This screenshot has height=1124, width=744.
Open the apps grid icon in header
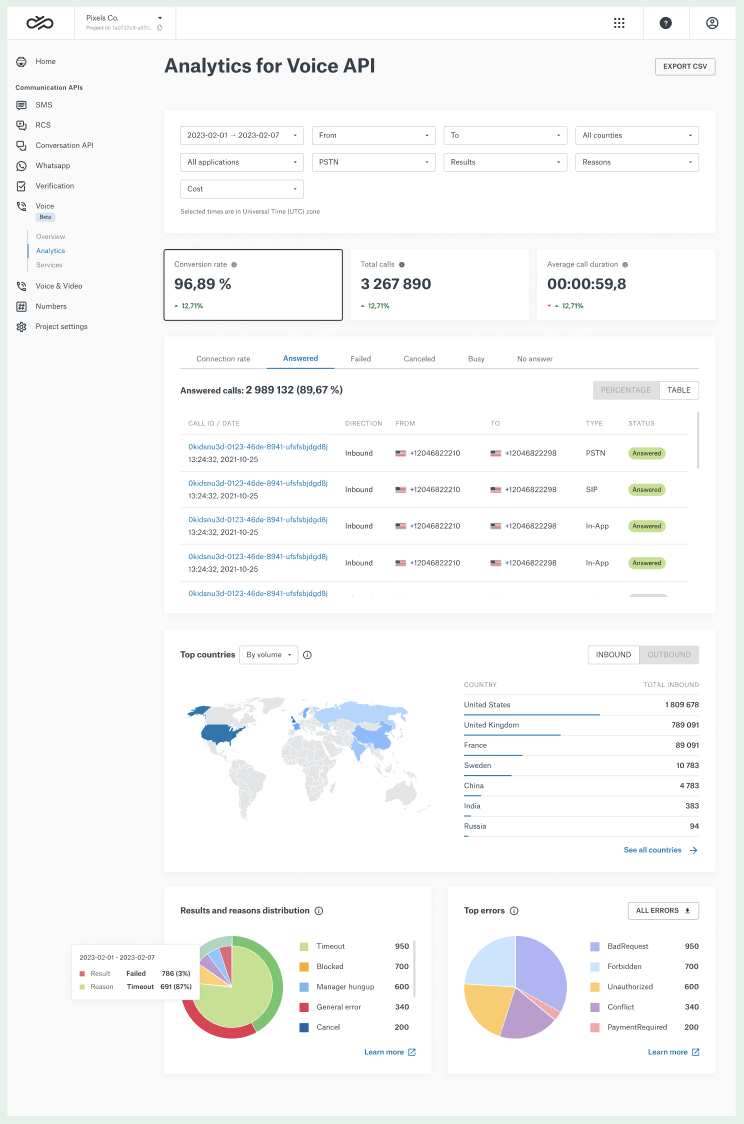619,22
